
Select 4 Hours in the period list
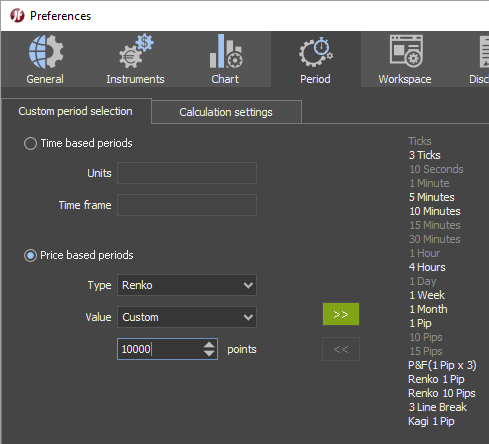click(x=427, y=267)
